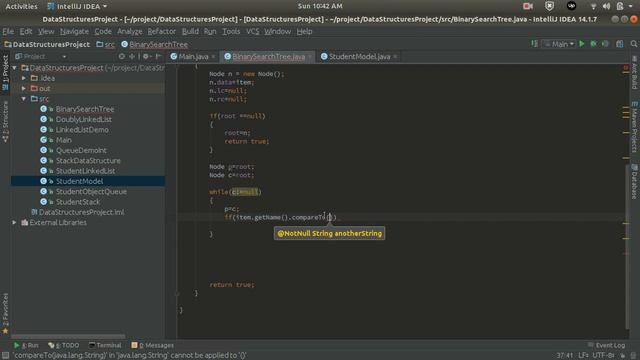The height and width of the screenshot is (360, 640).
Task: Click Run with Coverage icon
Action: tap(605, 44)
